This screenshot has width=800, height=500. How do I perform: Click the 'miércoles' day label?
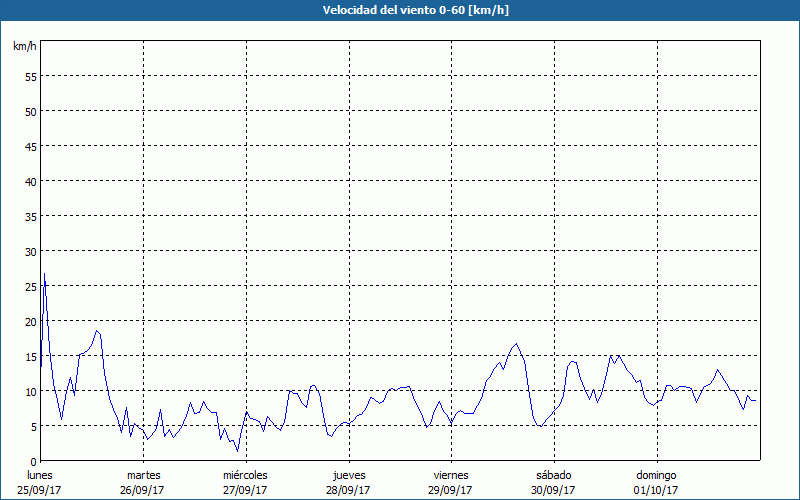245,474
